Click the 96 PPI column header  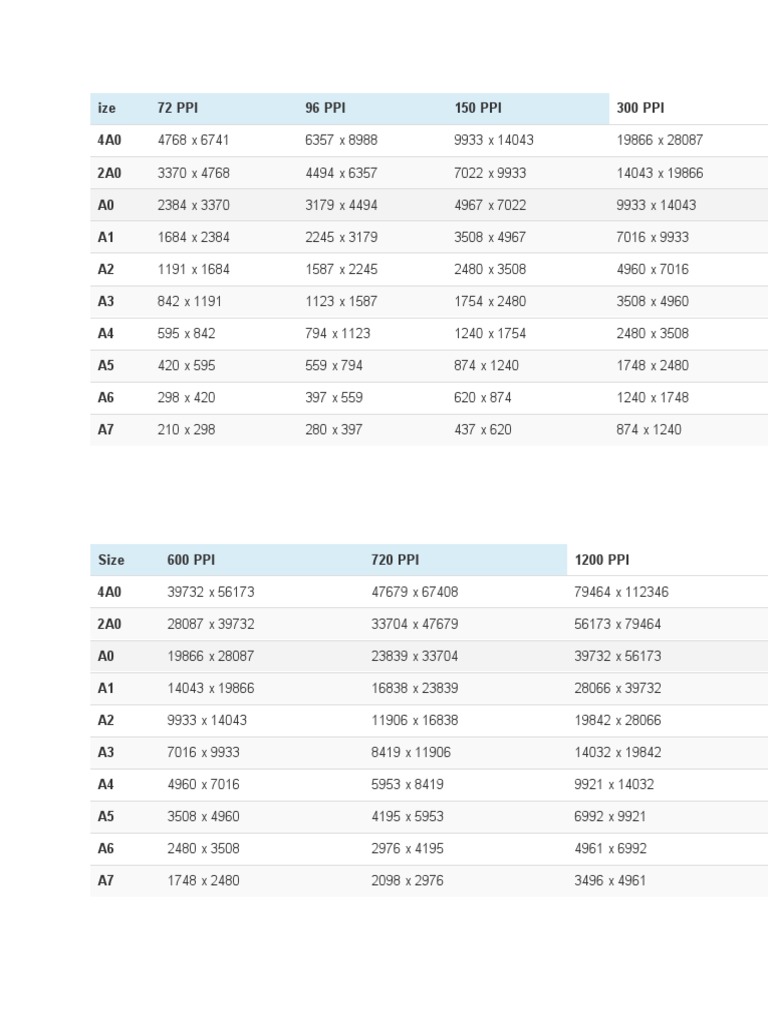325,108
